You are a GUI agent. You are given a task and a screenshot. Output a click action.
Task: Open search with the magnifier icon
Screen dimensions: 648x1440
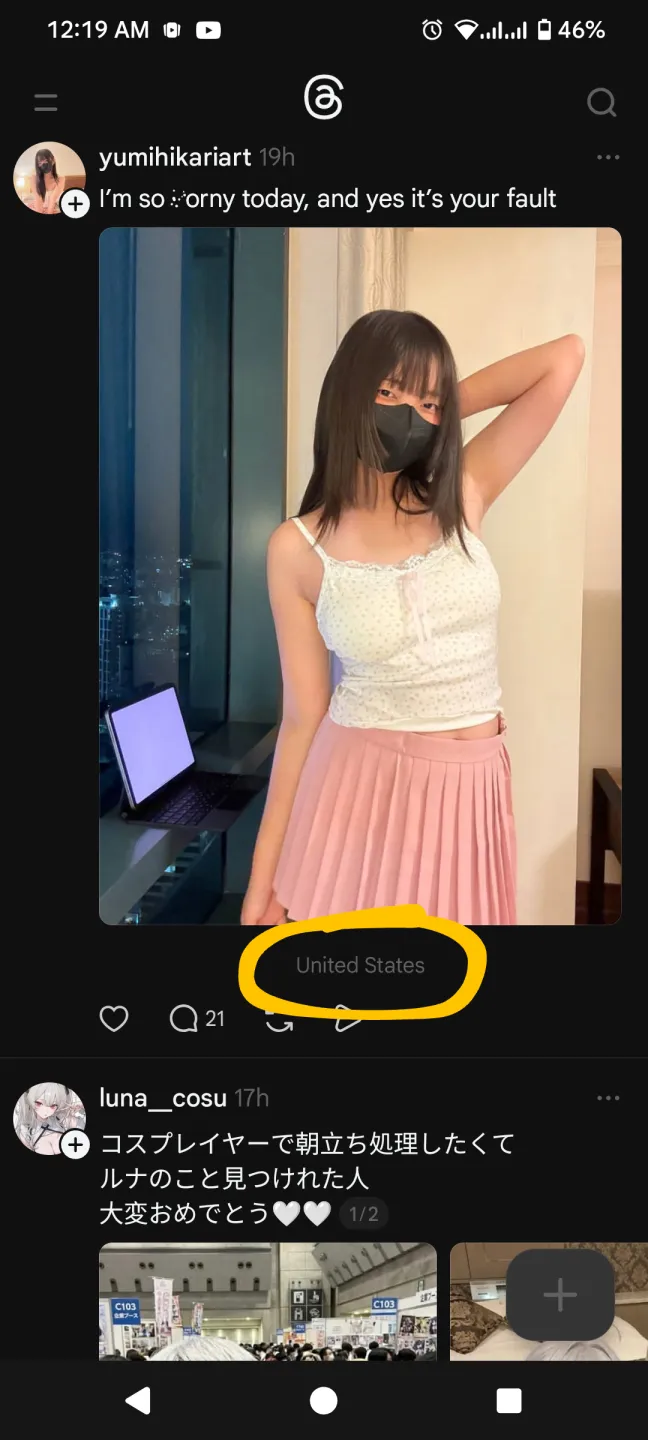point(601,102)
